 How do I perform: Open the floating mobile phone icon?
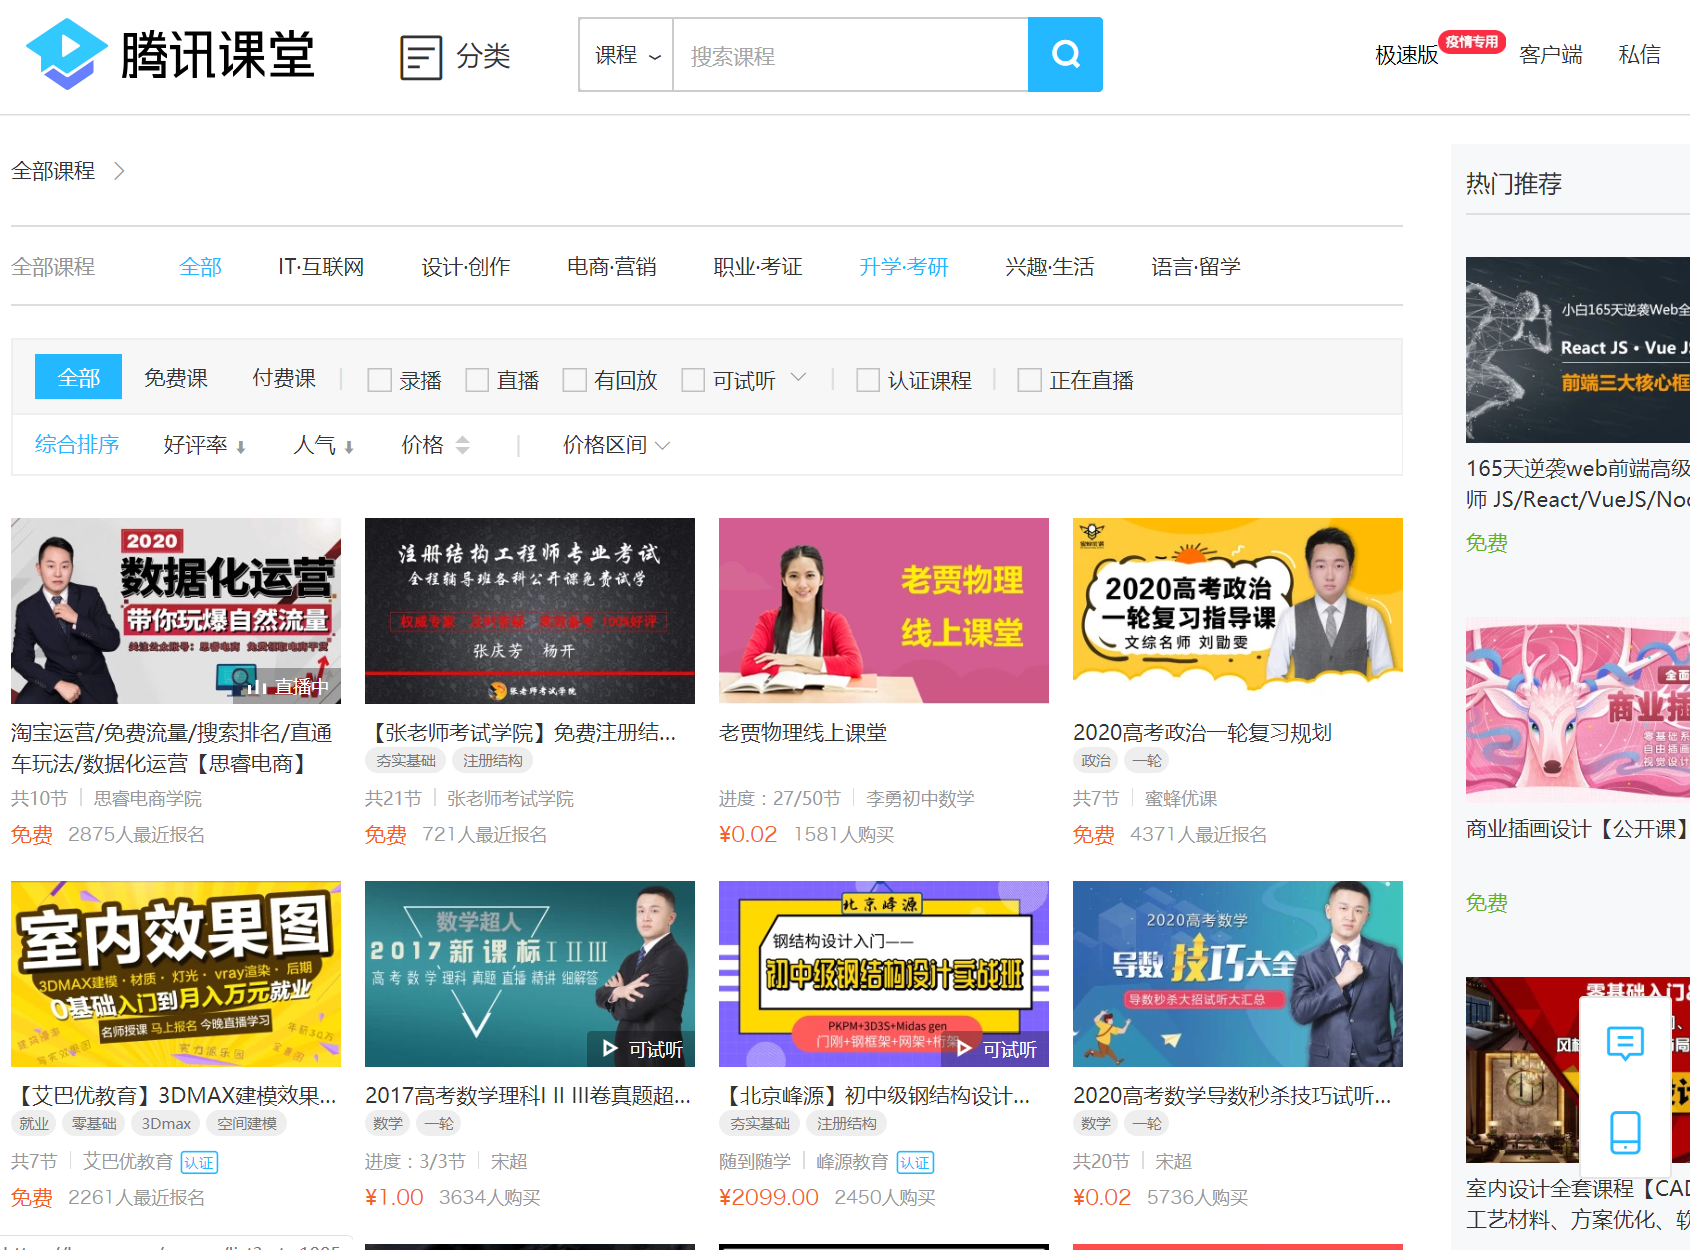click(1625, 1132)
